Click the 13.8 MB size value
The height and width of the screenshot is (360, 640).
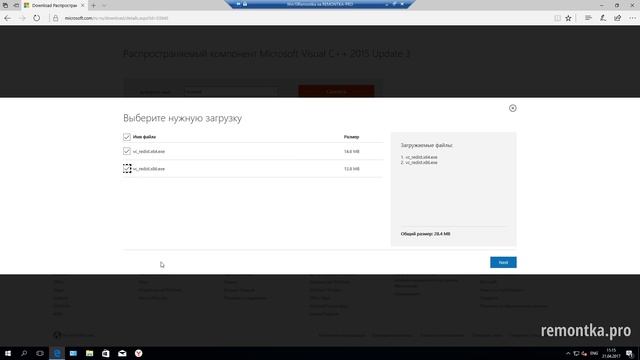(351, 169)
